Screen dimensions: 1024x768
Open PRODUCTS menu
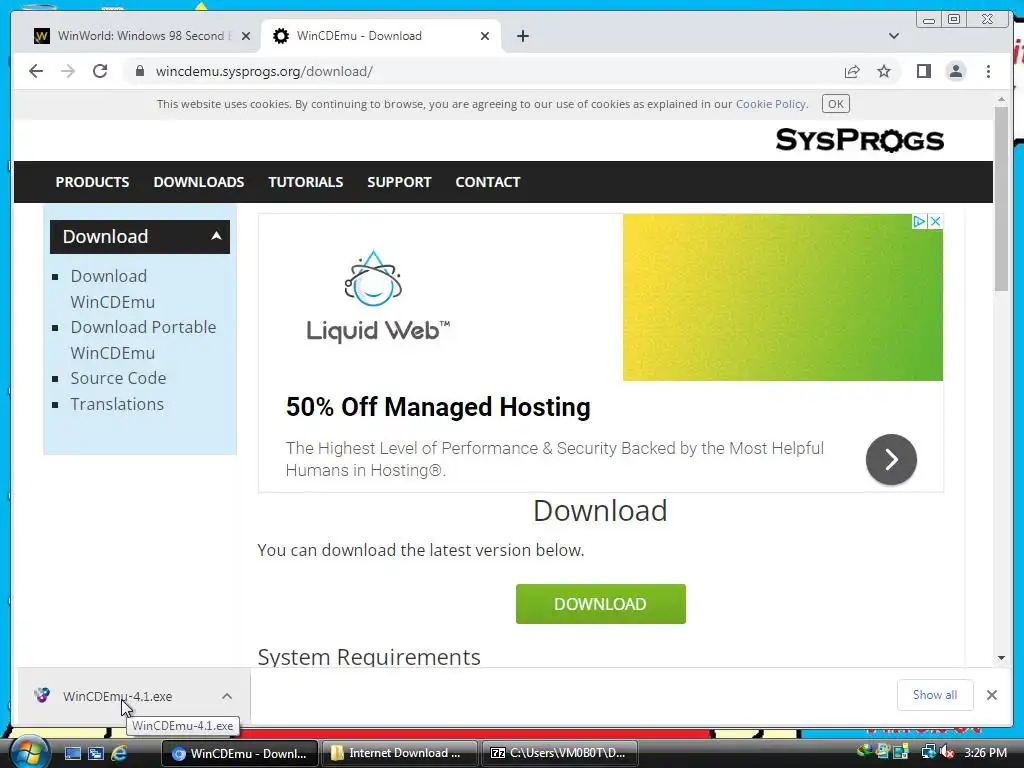pyautogui.click(x=92, y=182)
